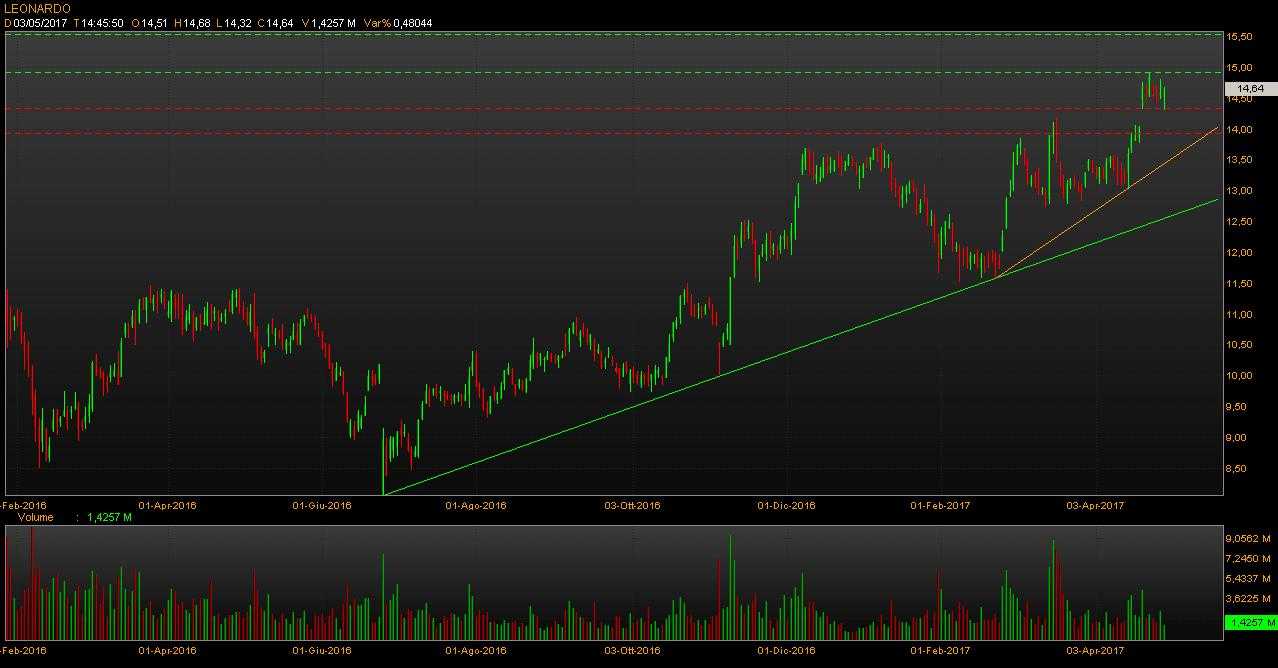
Task: Click the 14,00 price axis label
Action: [1240, 130]
